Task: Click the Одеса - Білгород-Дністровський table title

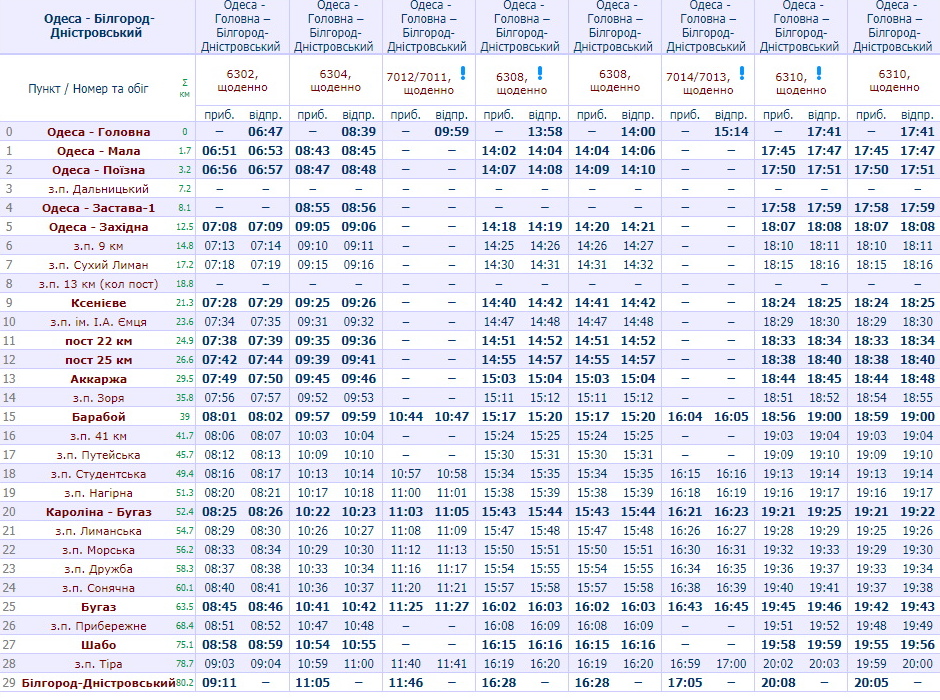Action: pyautogui.click(x=96, y=26)
